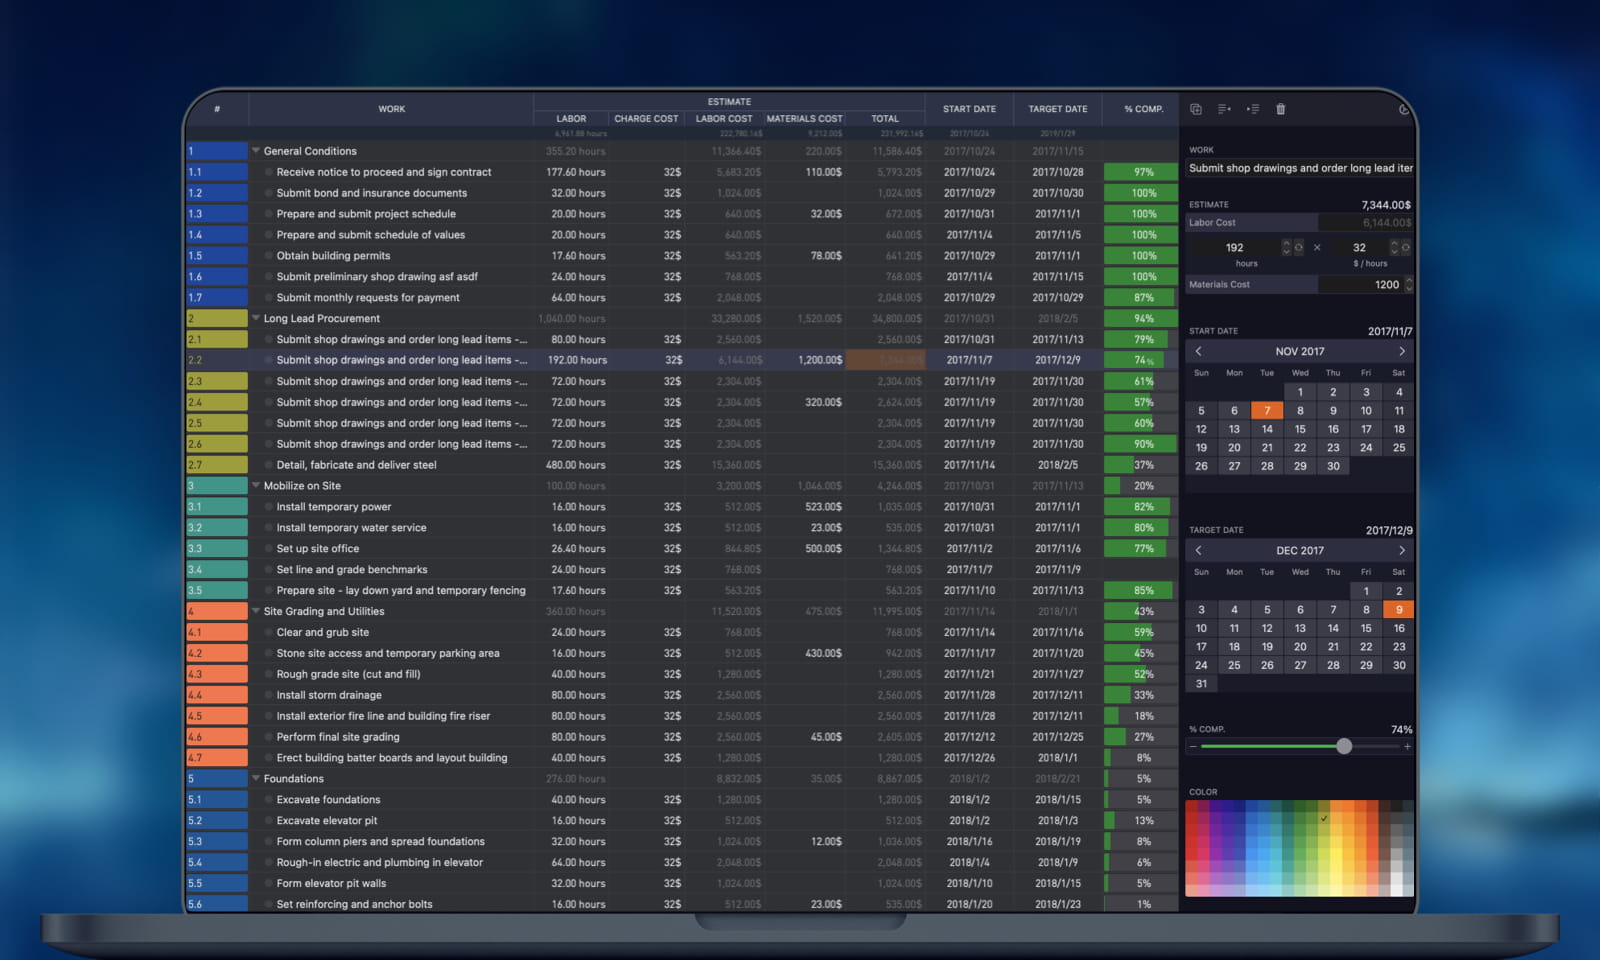
Task: Click the reset icon beside the hours stepper
Action: [1299, 247]
